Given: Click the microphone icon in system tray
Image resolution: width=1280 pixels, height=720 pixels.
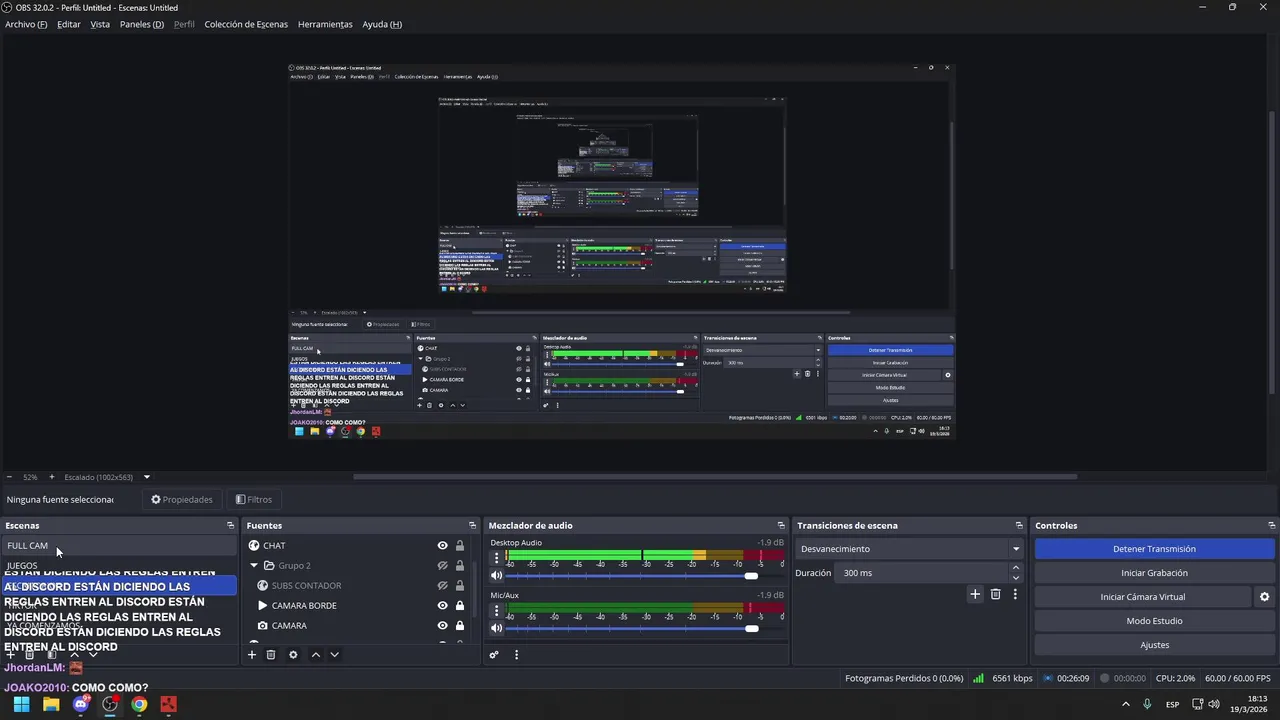Looking at the screenshot, I should coord(1147,704).
